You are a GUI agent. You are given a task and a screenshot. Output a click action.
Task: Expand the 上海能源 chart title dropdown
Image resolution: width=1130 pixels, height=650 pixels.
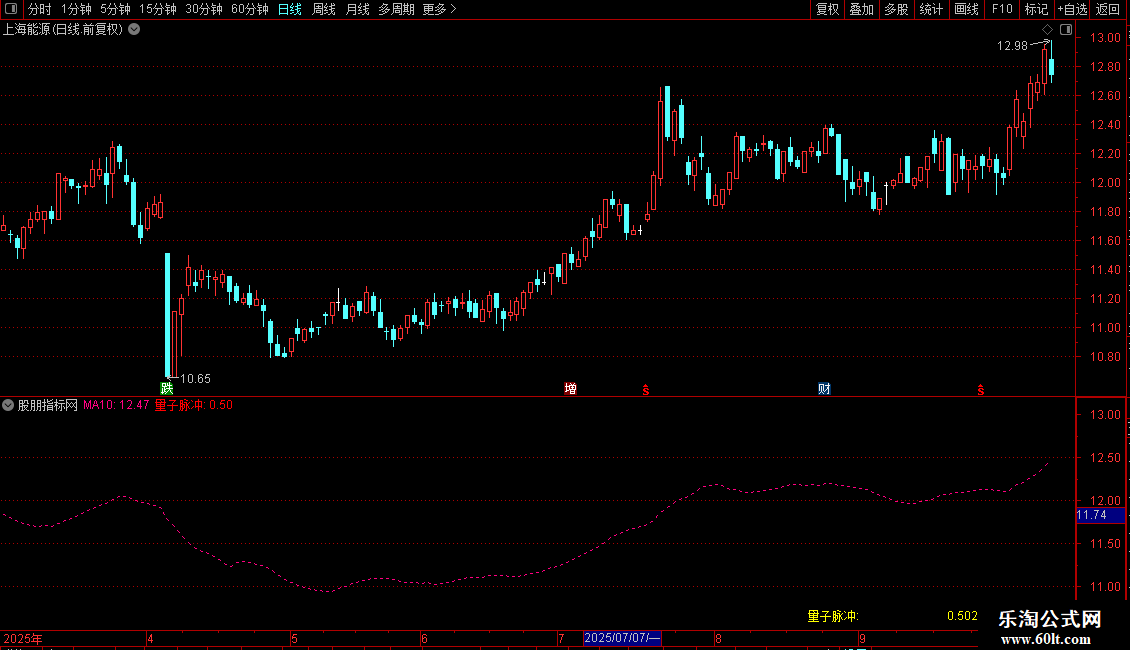134,29
